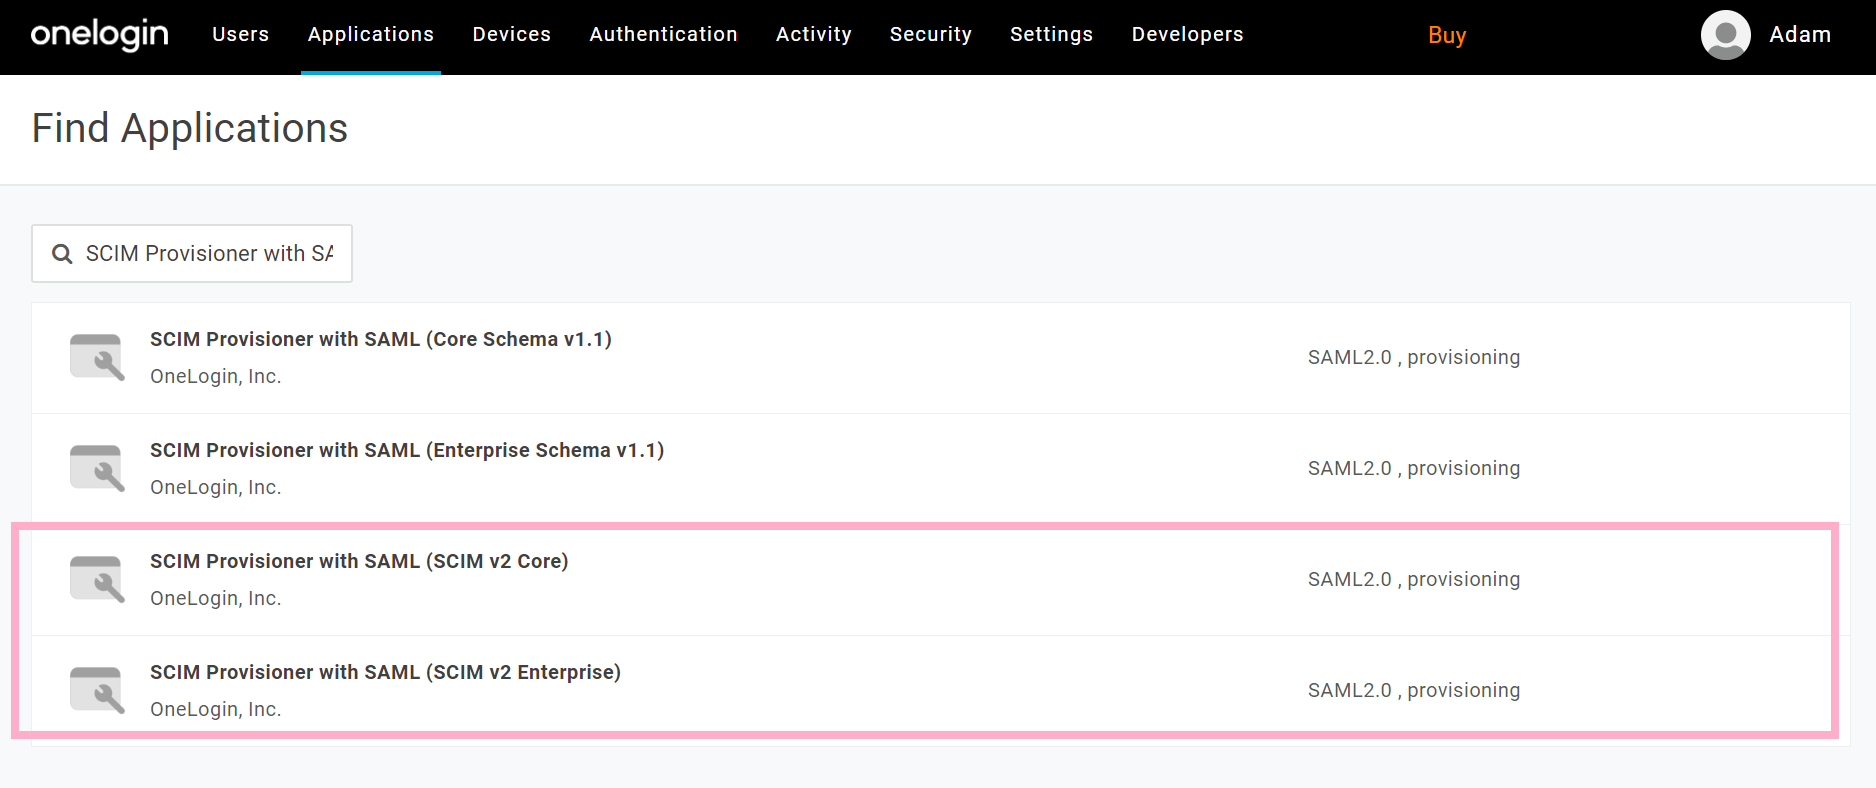Viewport: 1876px width, 788px height.
Task: Click the orange Buy link
Action: 1447,35
